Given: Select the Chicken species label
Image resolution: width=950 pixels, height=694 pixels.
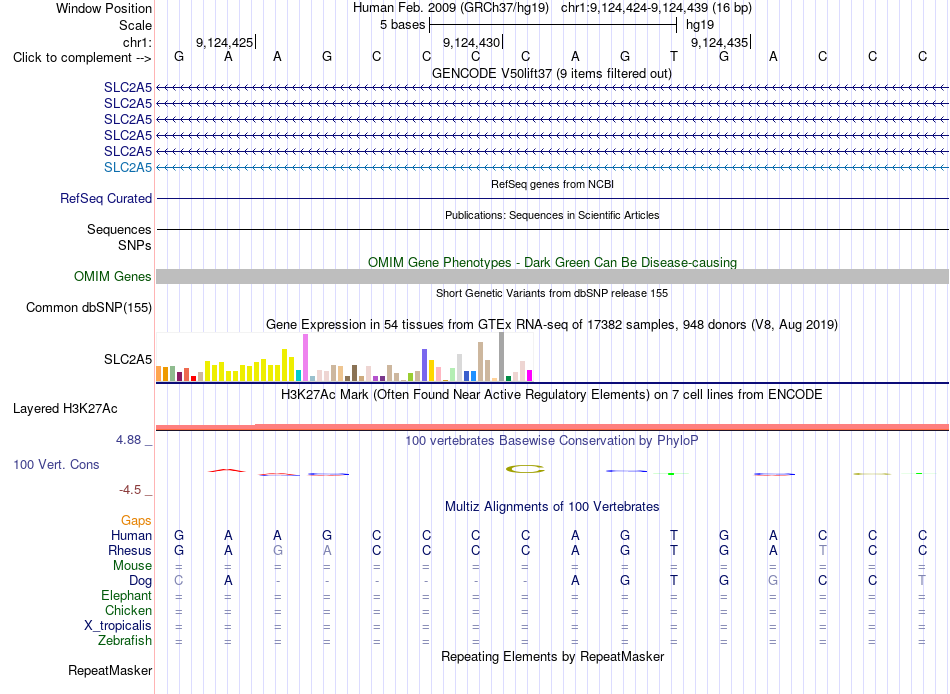Looking at the screenshot, I should [128, 610].
